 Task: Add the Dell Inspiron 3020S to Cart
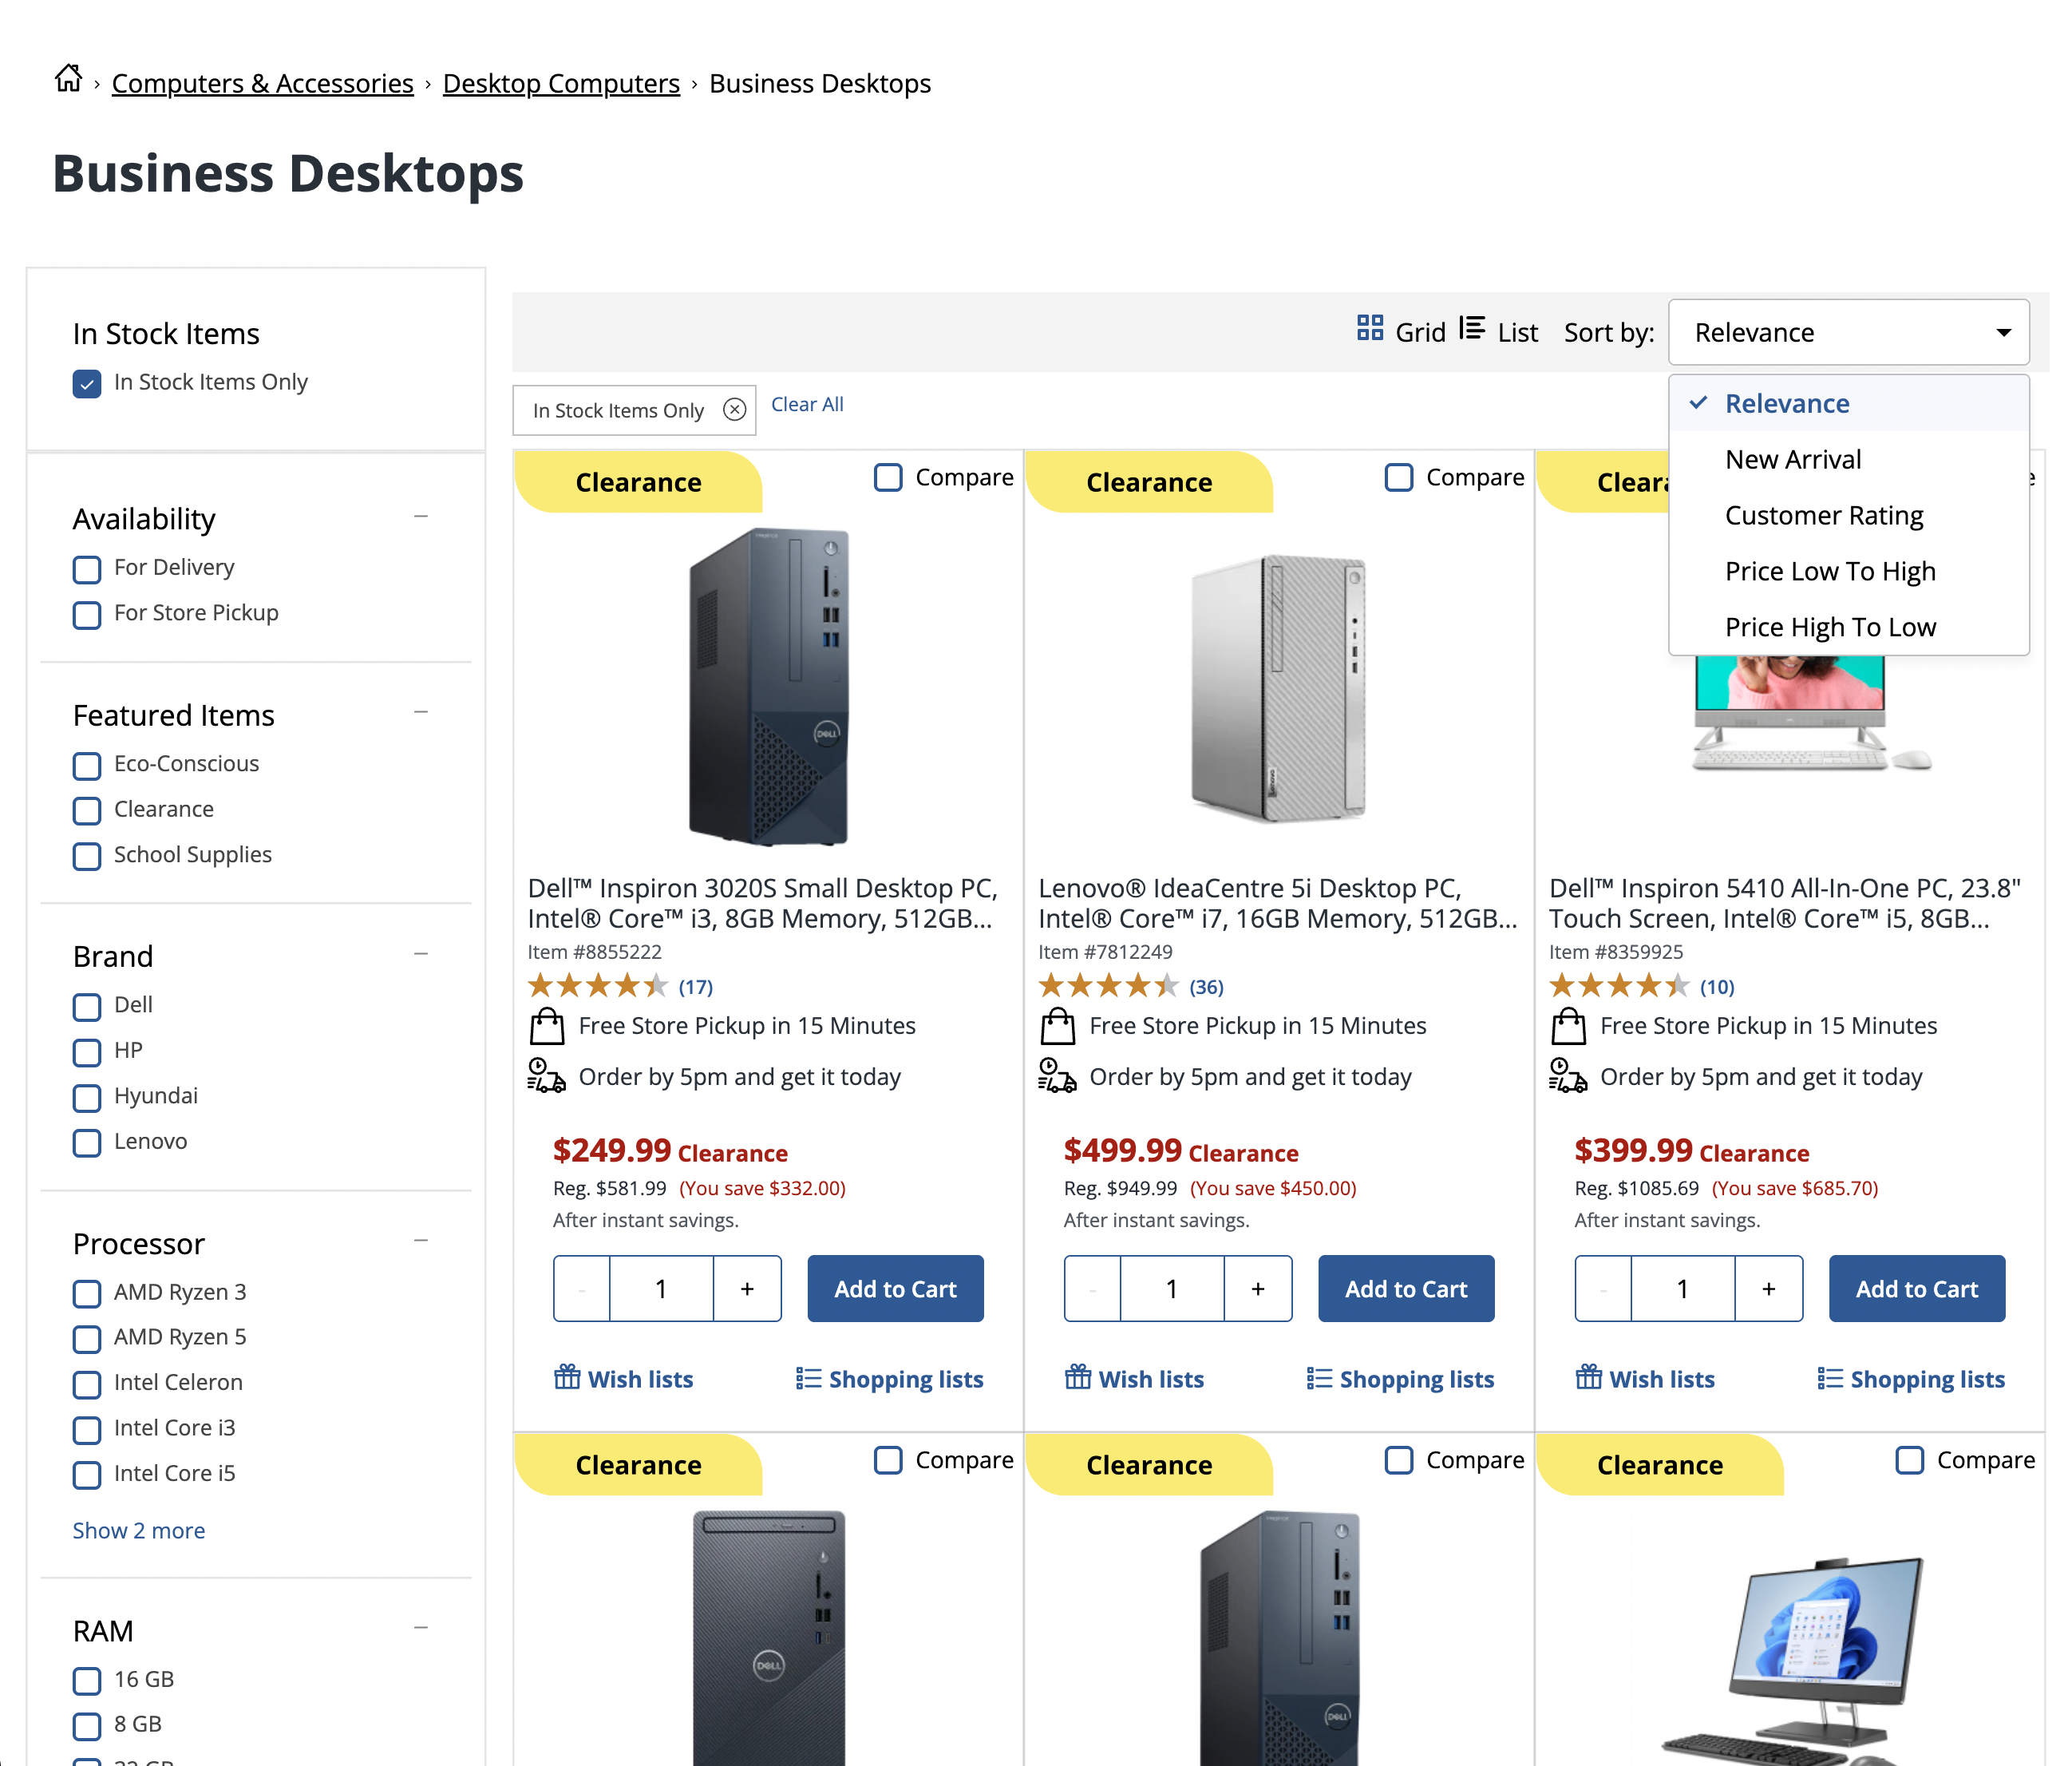coord(895,1288)
